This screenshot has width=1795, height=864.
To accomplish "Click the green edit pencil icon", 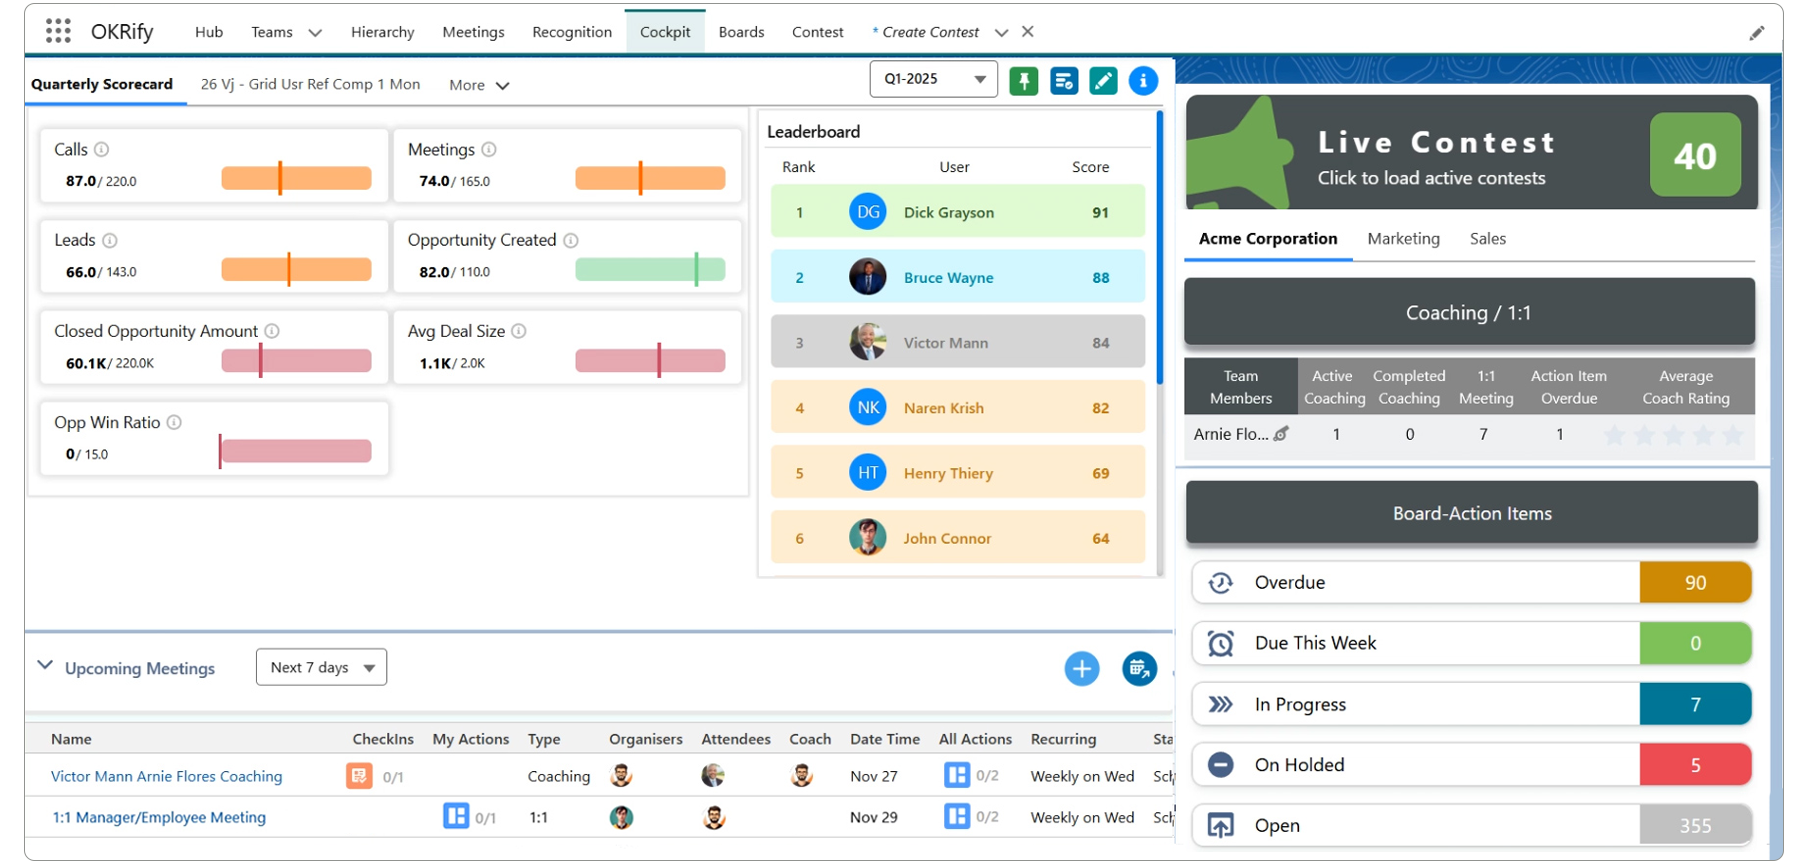I will 1103,81.
